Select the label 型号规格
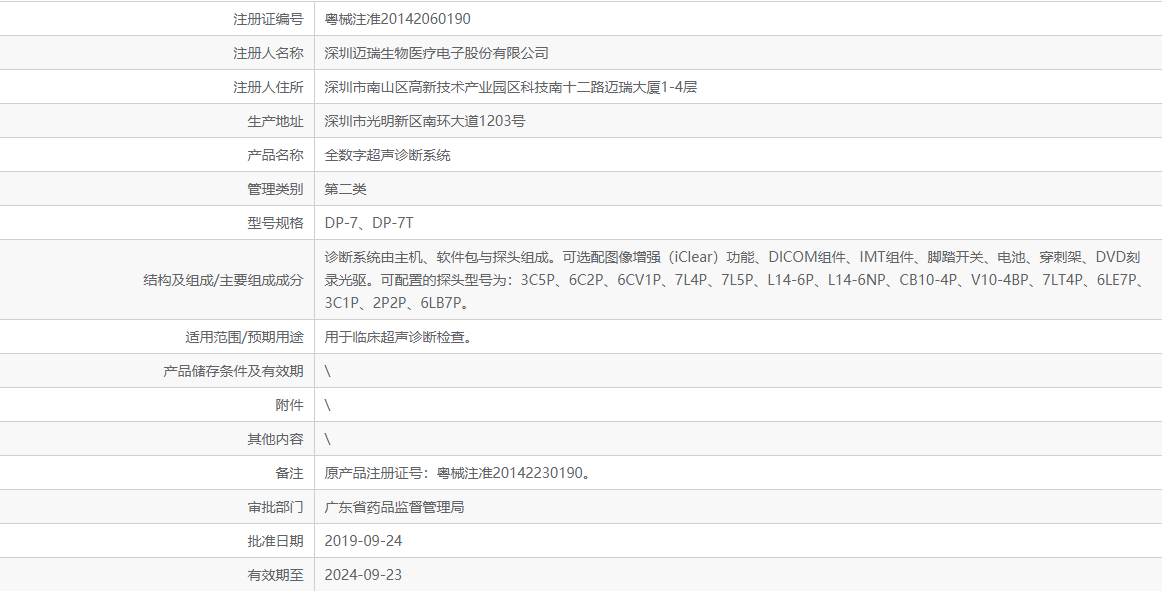This screenshot has width=1162, height=591. [x=275, y=224]
